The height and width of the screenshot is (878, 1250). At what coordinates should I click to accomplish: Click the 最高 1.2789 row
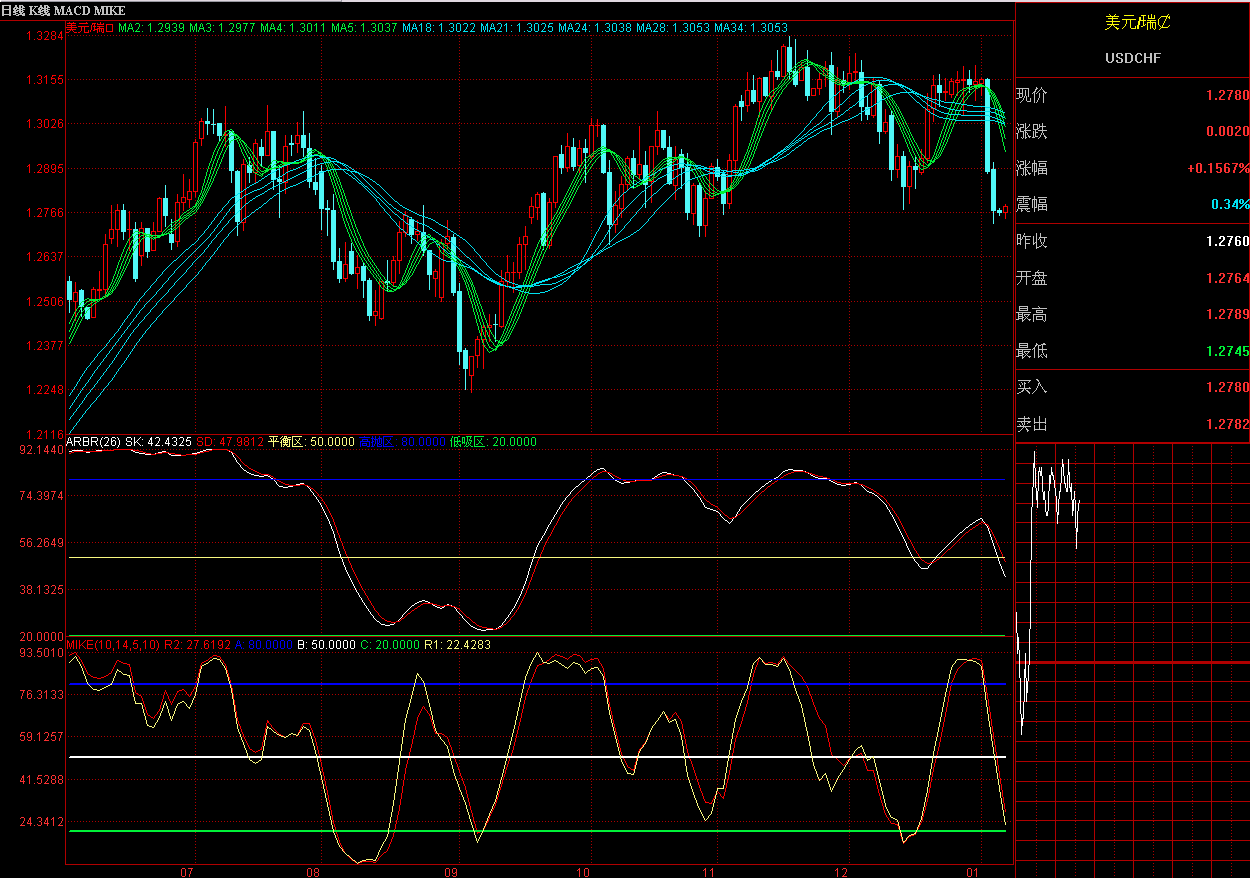tap(1133, 314)
